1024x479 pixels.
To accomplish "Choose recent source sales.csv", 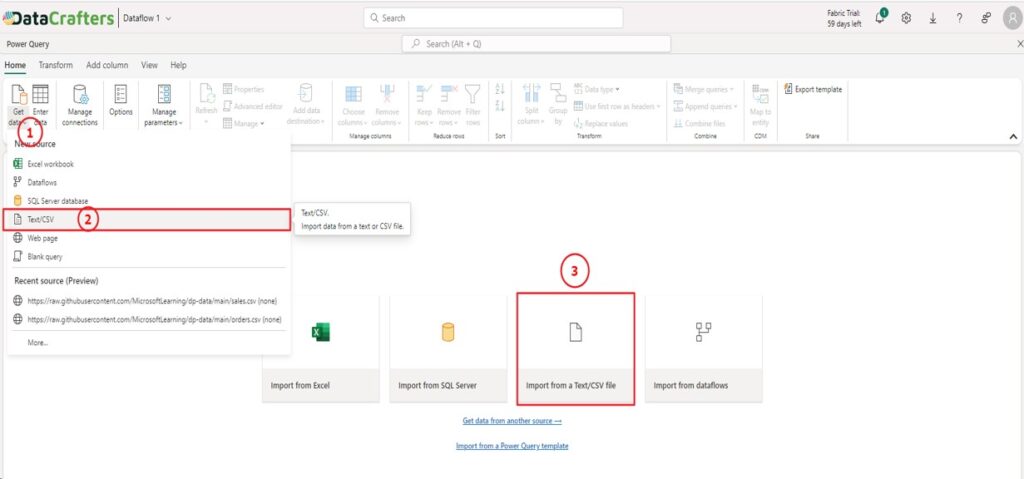I will [149, 301].
